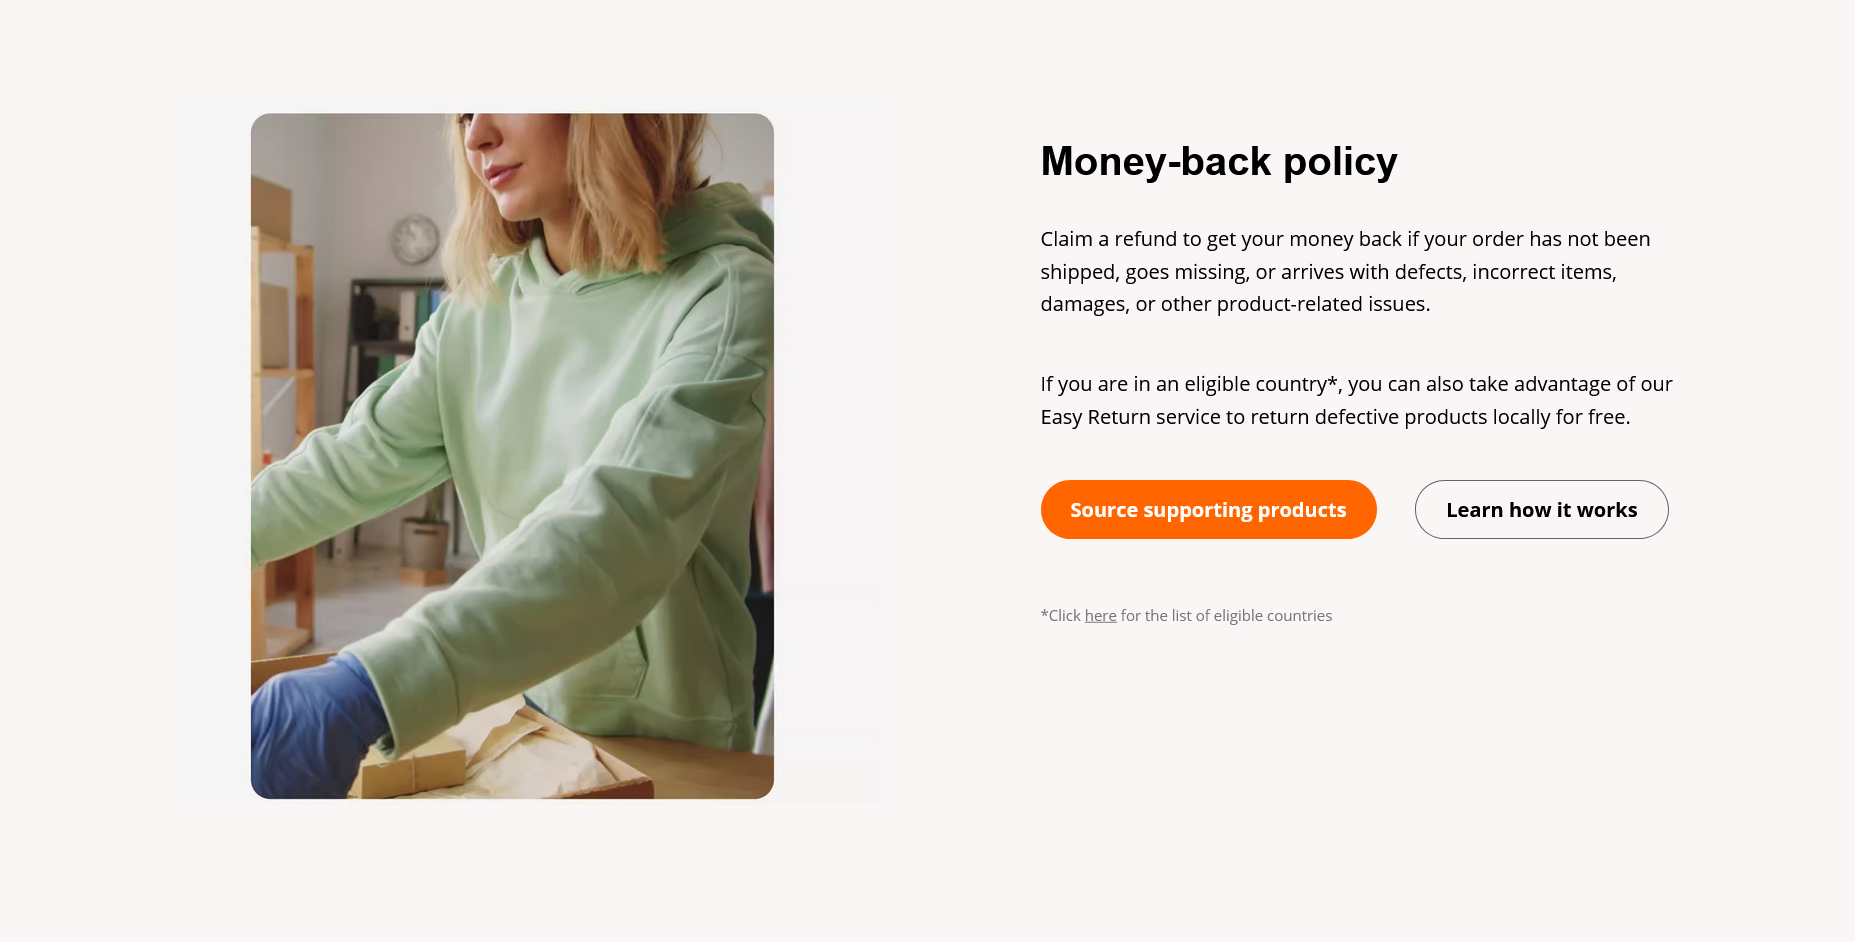Click the "Claim a refund" paragraph text

(1345, 271)
